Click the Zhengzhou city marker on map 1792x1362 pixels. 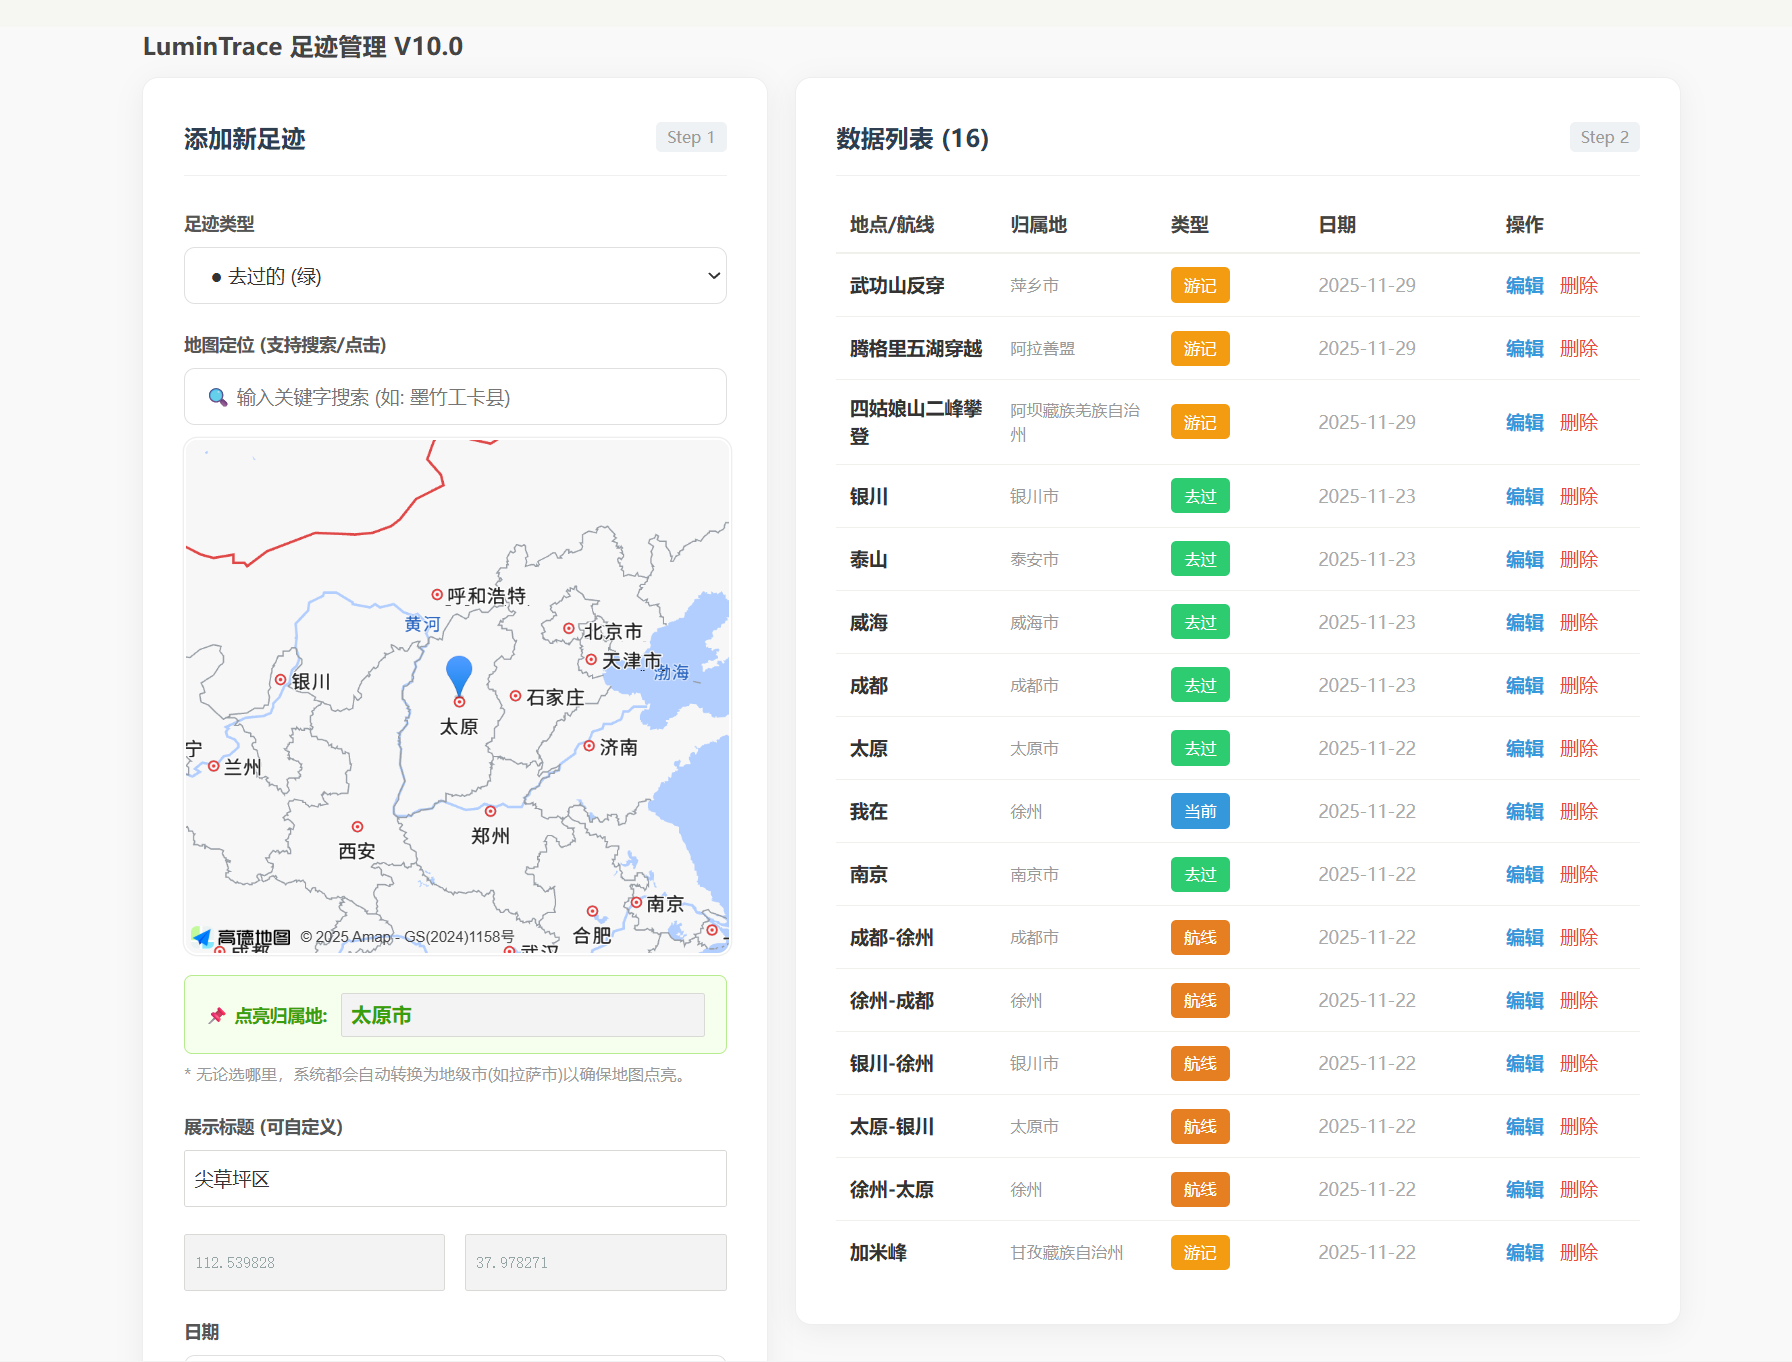[490, 812]
